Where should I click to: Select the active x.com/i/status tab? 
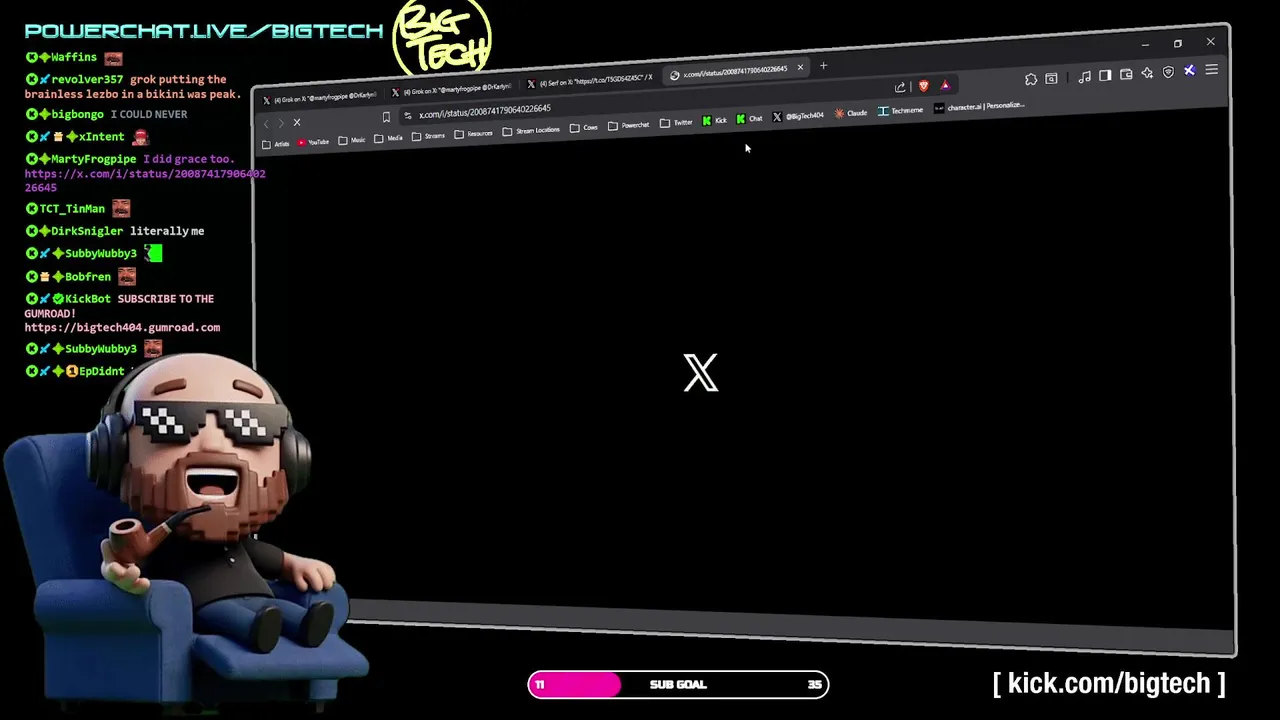(x=735, y=72)
